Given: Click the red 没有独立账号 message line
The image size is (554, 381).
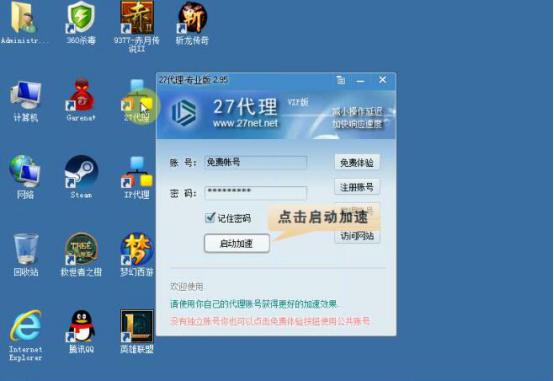Looking at the screenshot, I should (270, 321).
